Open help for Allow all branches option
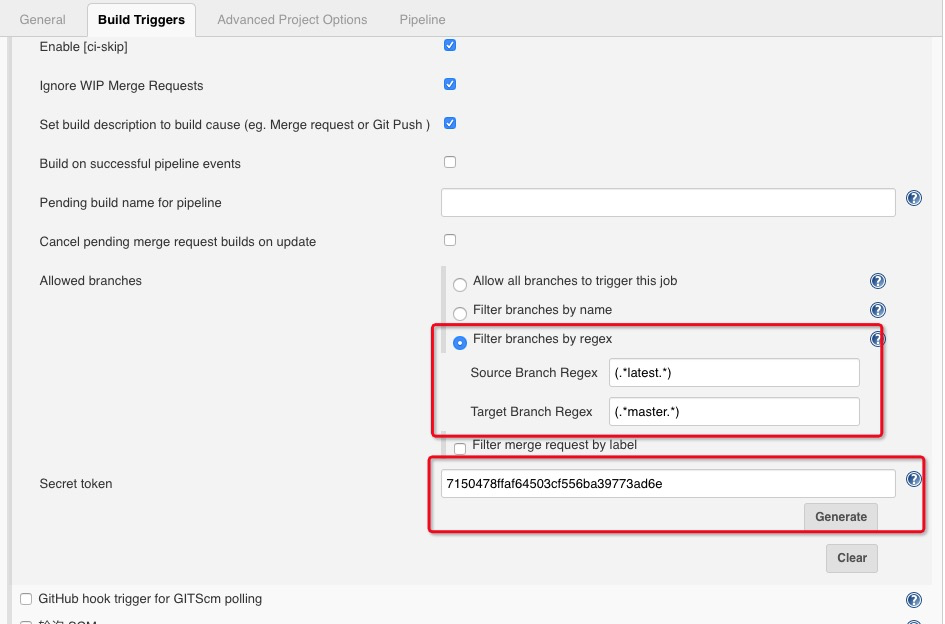The image size is (945, 624). (x=878, y=281)
